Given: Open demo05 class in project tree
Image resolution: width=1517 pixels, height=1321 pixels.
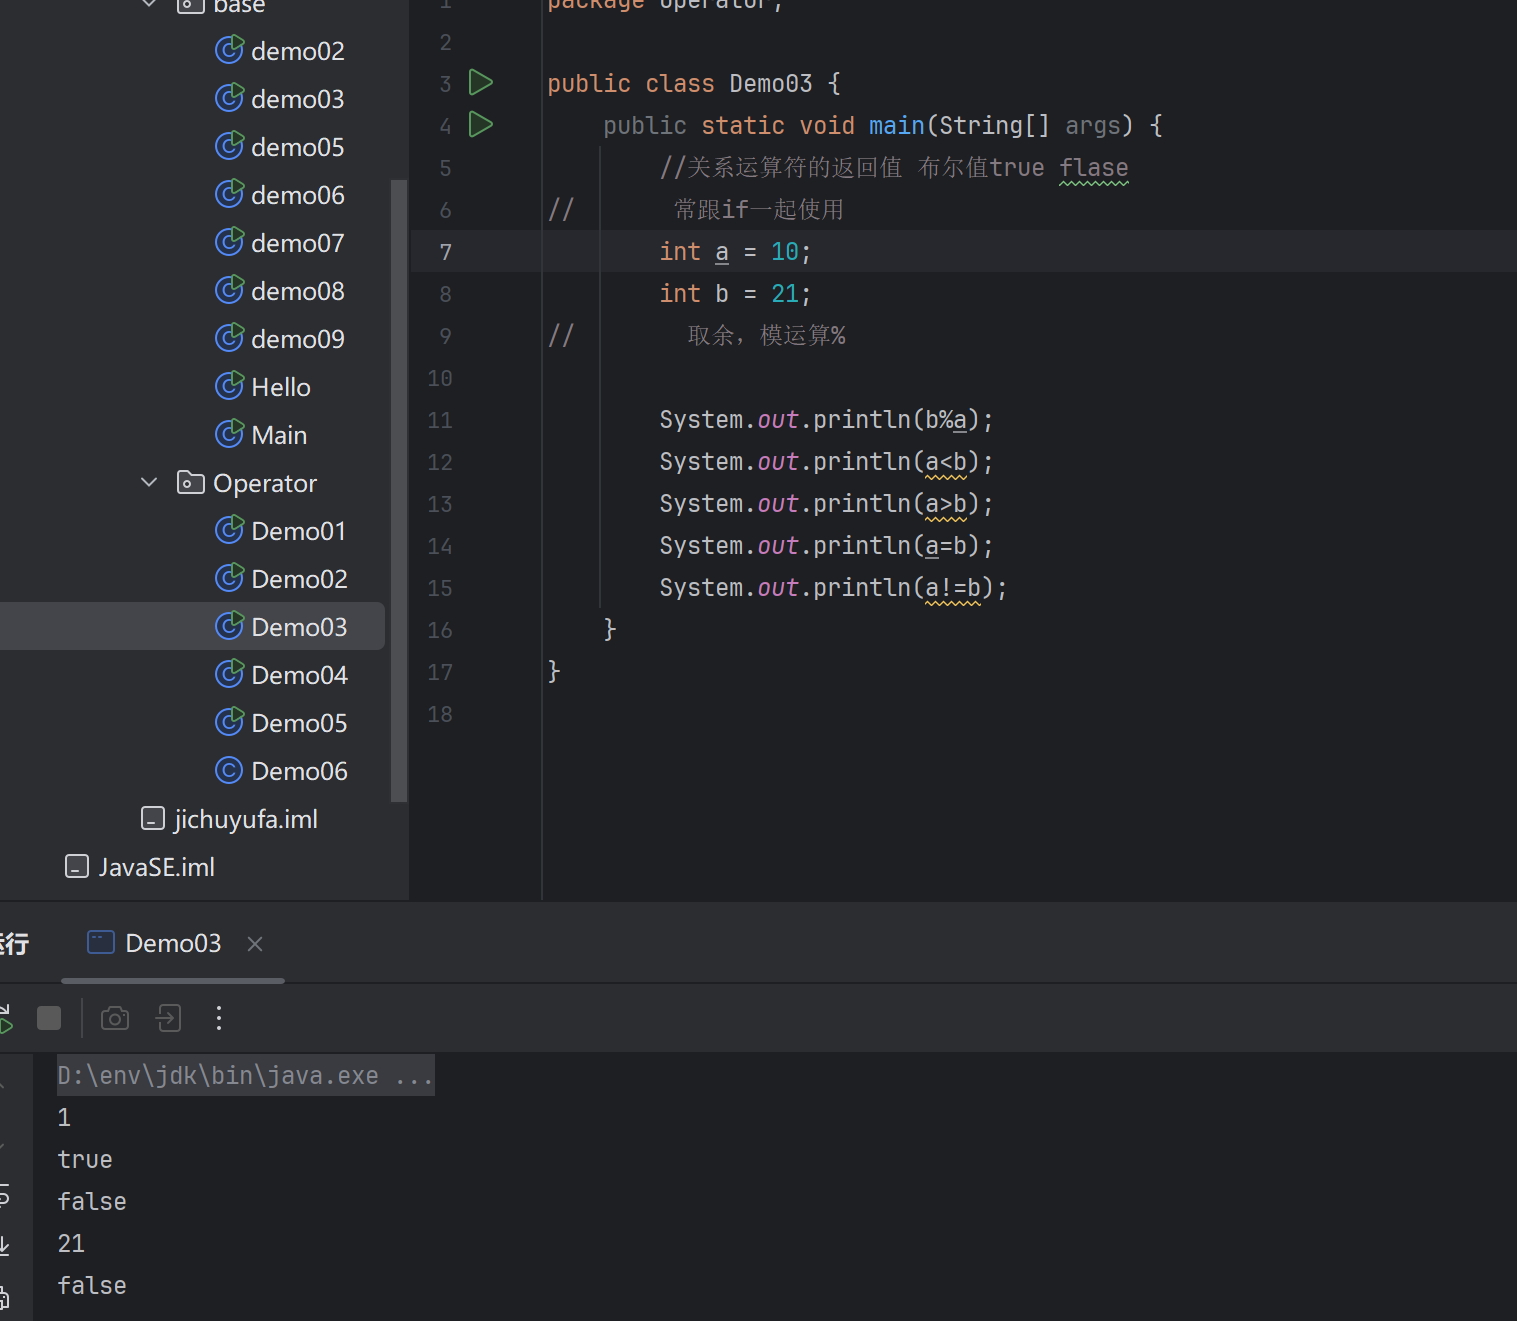Looking at the screenshot, I should click(x=298, y=147).
